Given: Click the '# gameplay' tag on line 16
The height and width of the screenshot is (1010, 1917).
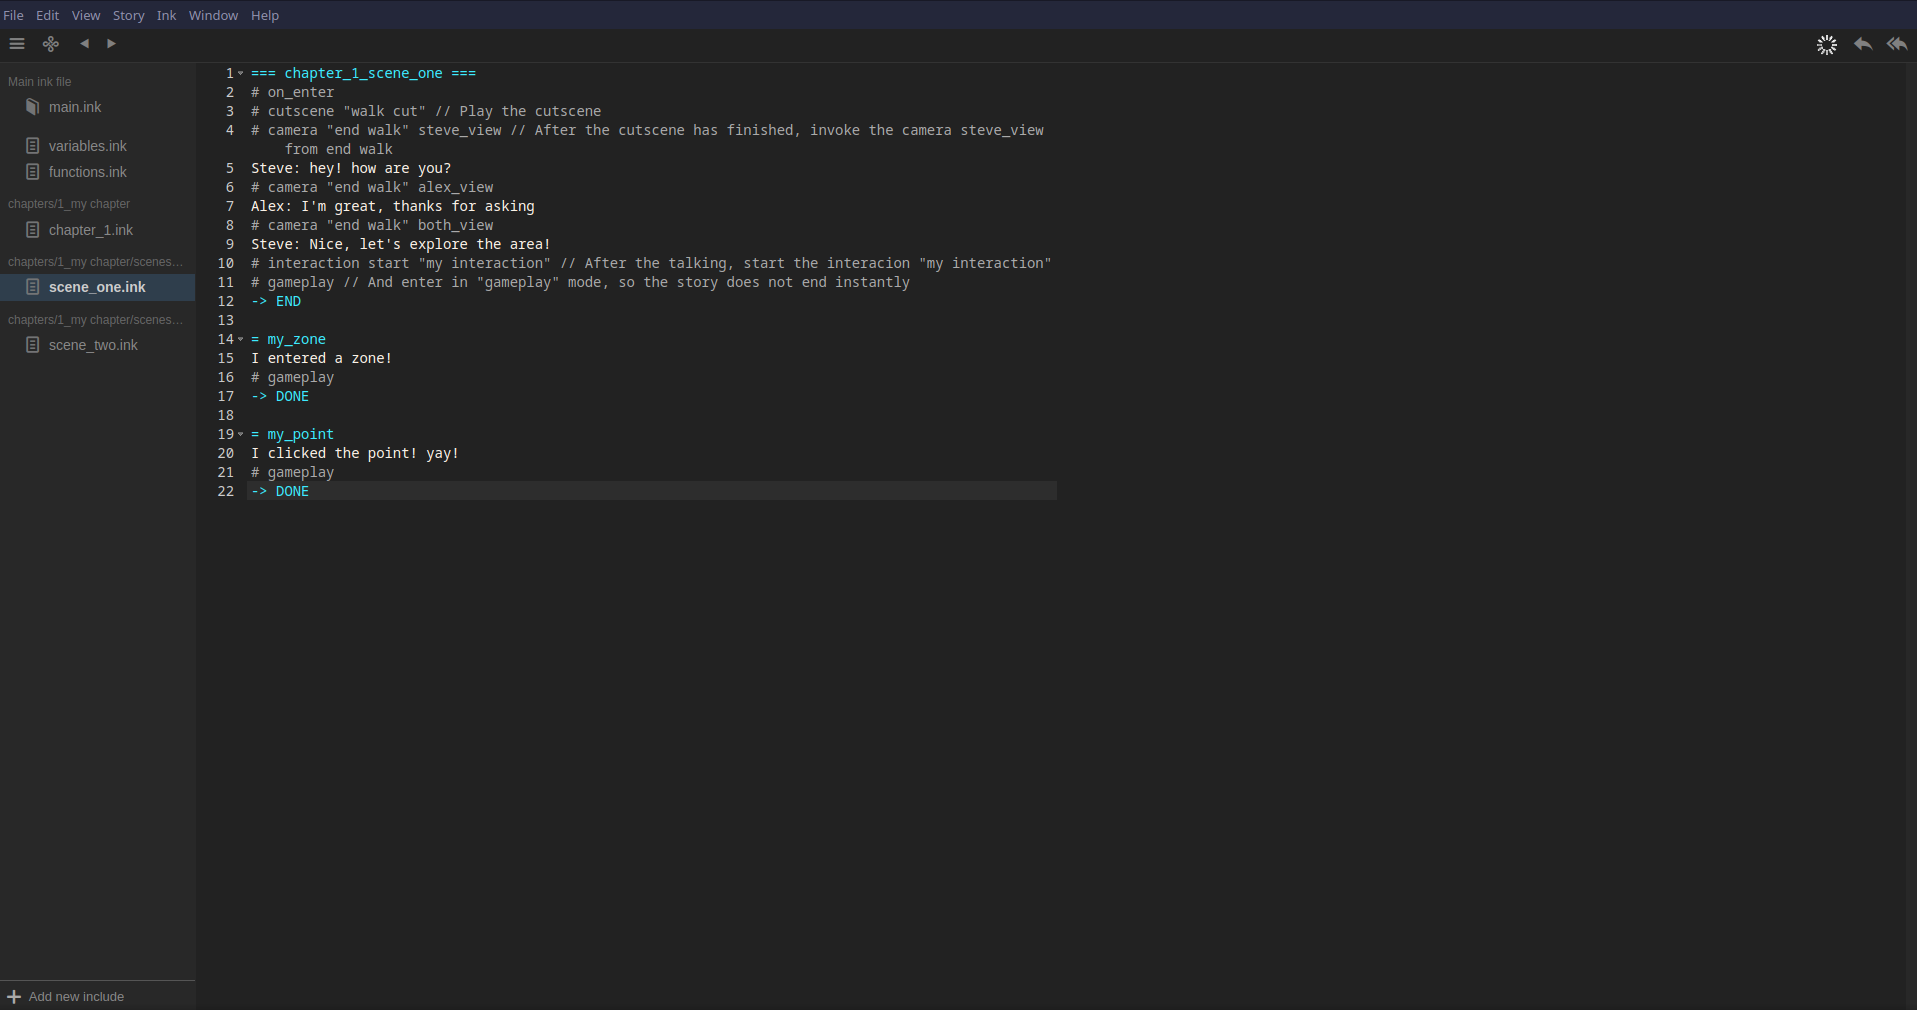Looking at the screenshot, I should [x=293, y=377].
